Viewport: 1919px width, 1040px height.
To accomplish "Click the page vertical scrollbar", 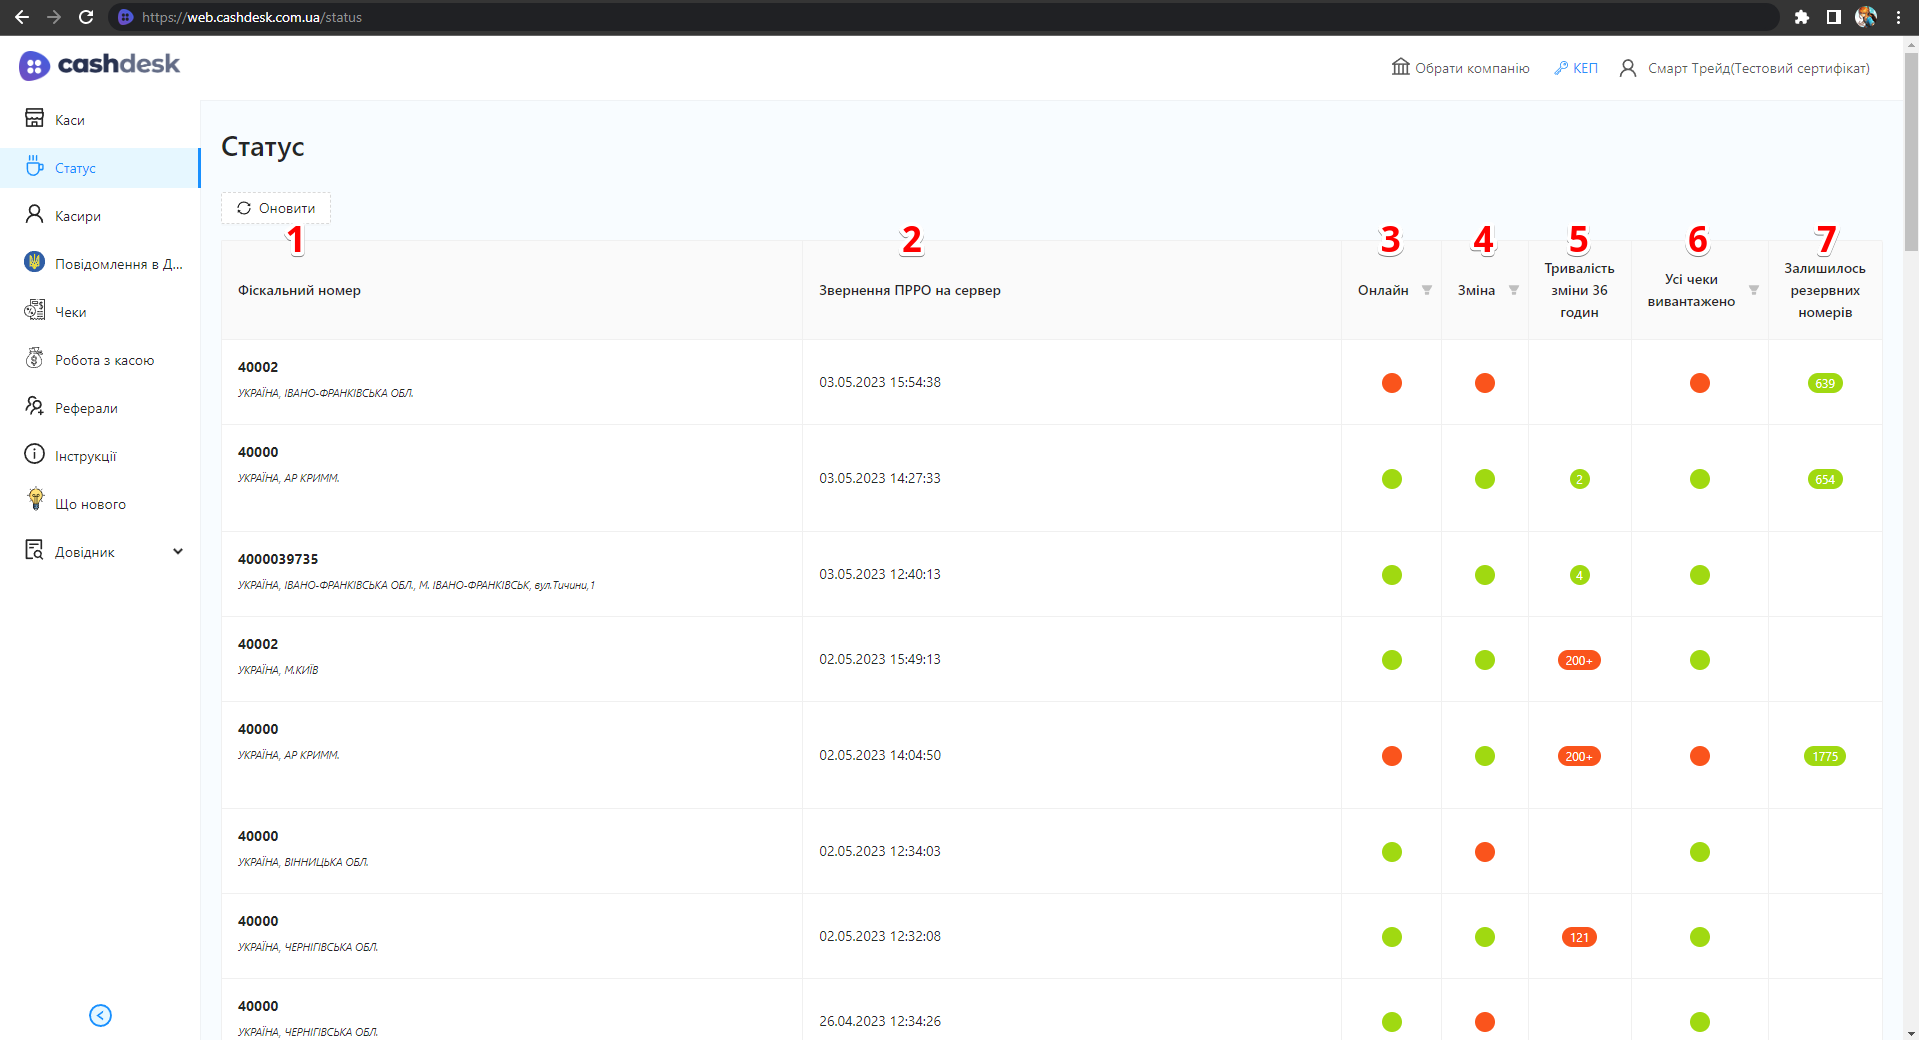I will click(1911, 150).
